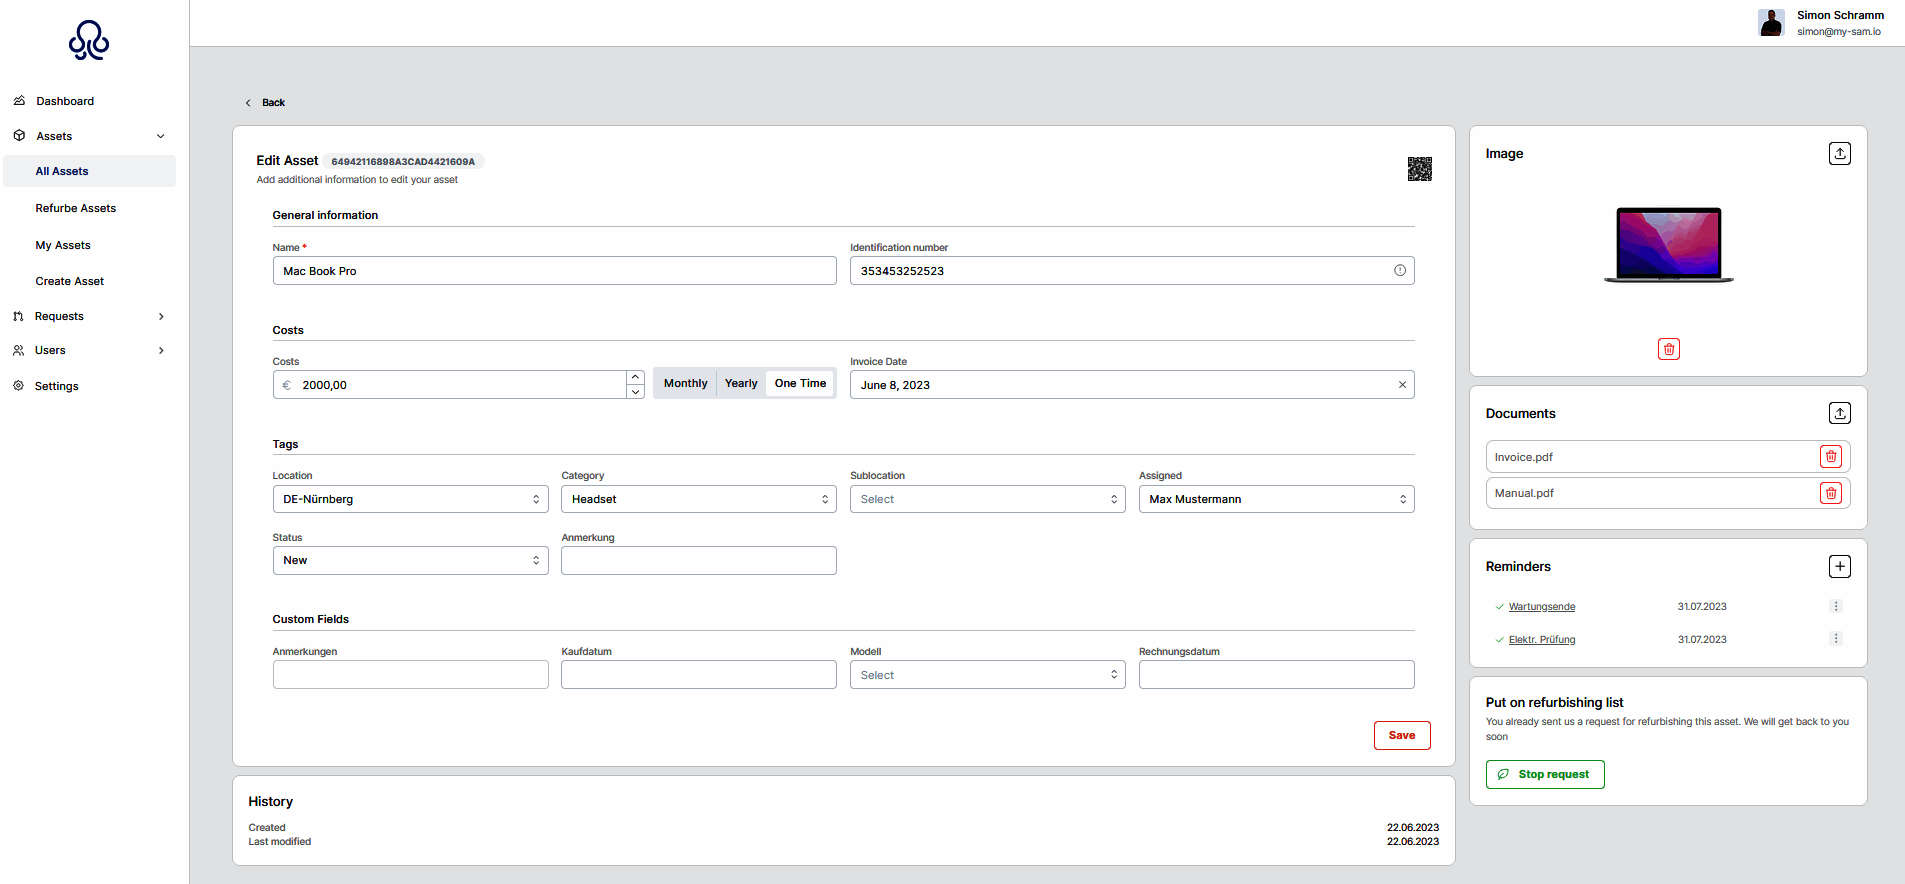The height and width of the screenshot is (884, 1905).
Task: Go to Refurbe Assets in sidebar
Action: pyautogui.click(x=76, y=208)
